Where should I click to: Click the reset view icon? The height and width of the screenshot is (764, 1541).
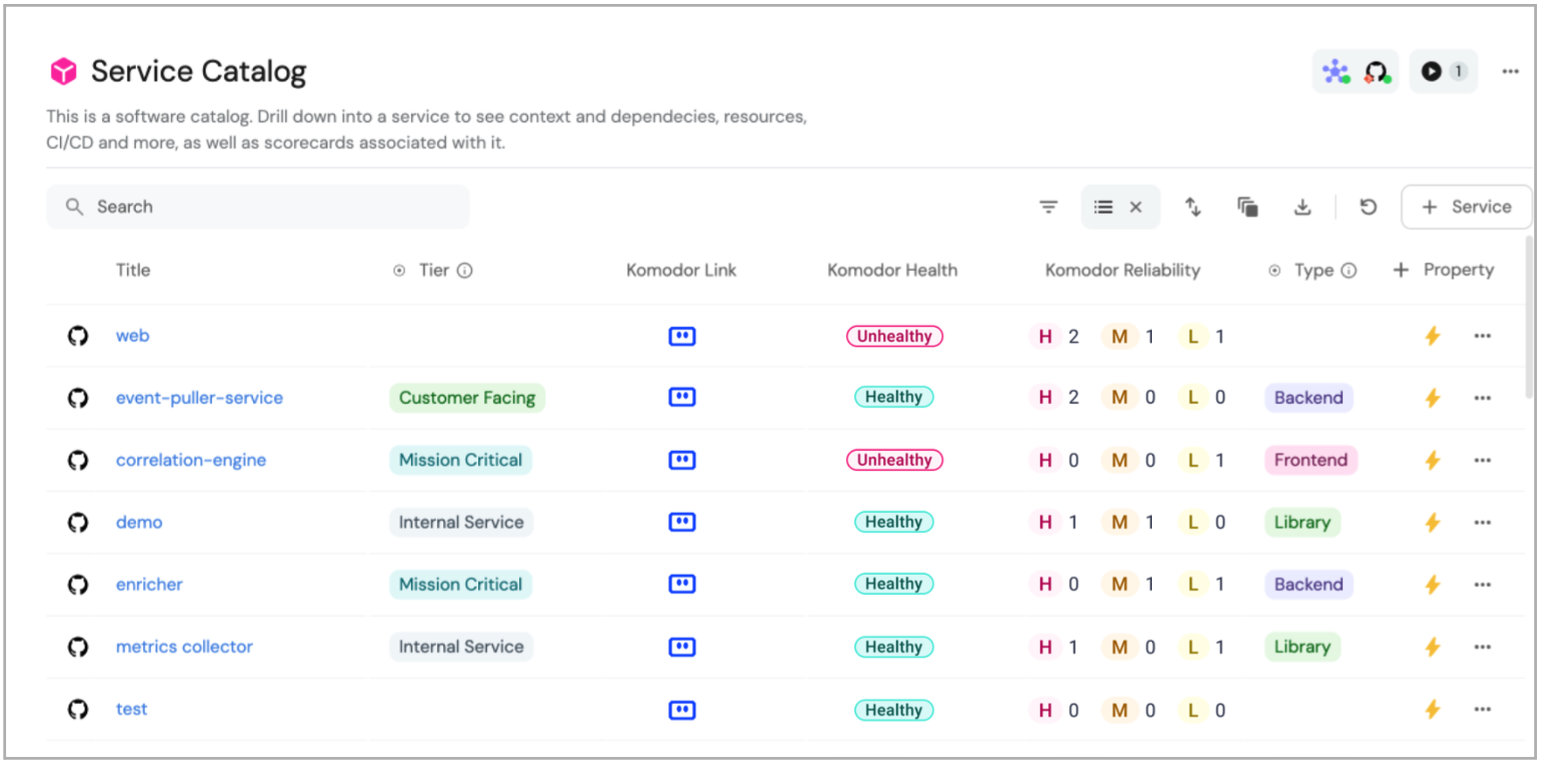tap(1368, 207)
